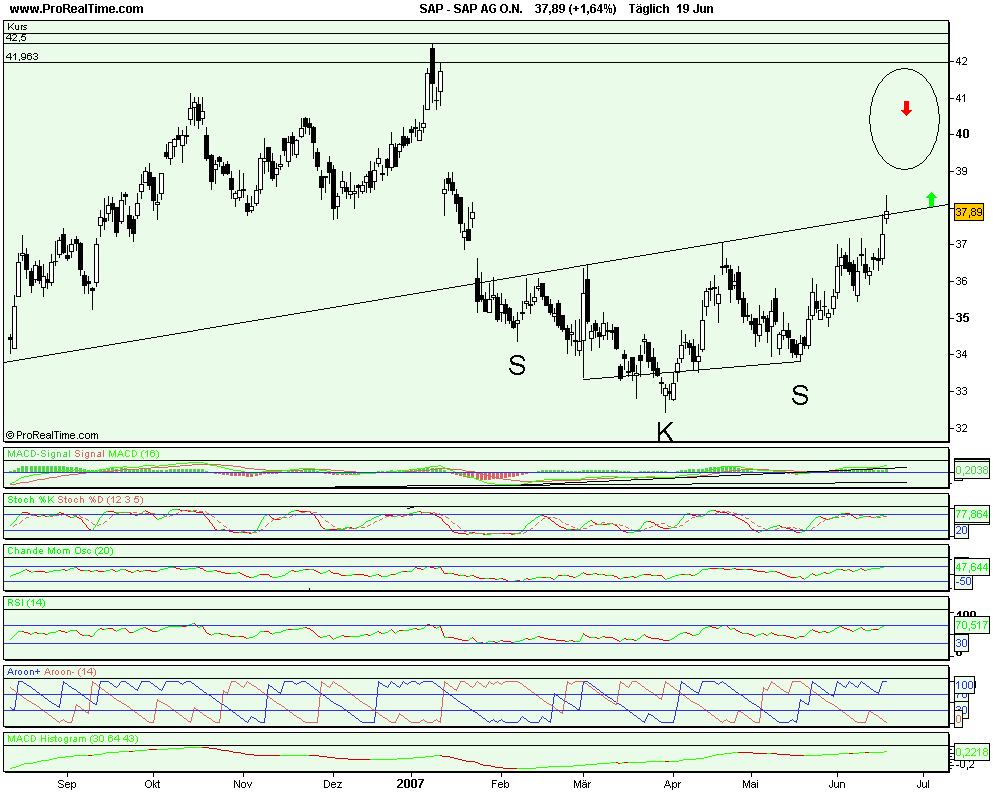The image size is (1000, 800).
Task: Click the Feb month on time axis
Action: coord(500,784)
